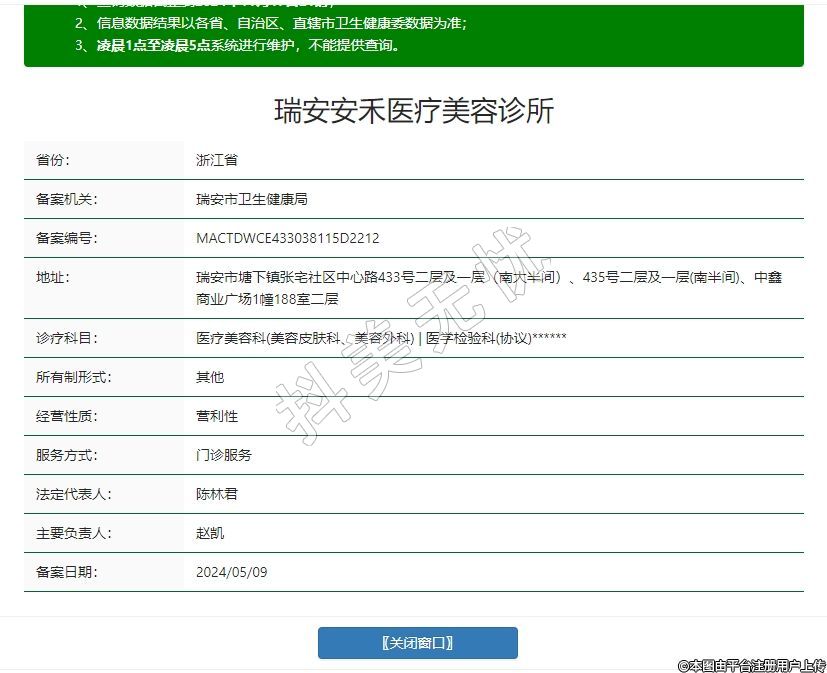Click the 备案日期 row label
This screenshot has height=673, width=827.
pyautogui.click(x=66, y=572)
